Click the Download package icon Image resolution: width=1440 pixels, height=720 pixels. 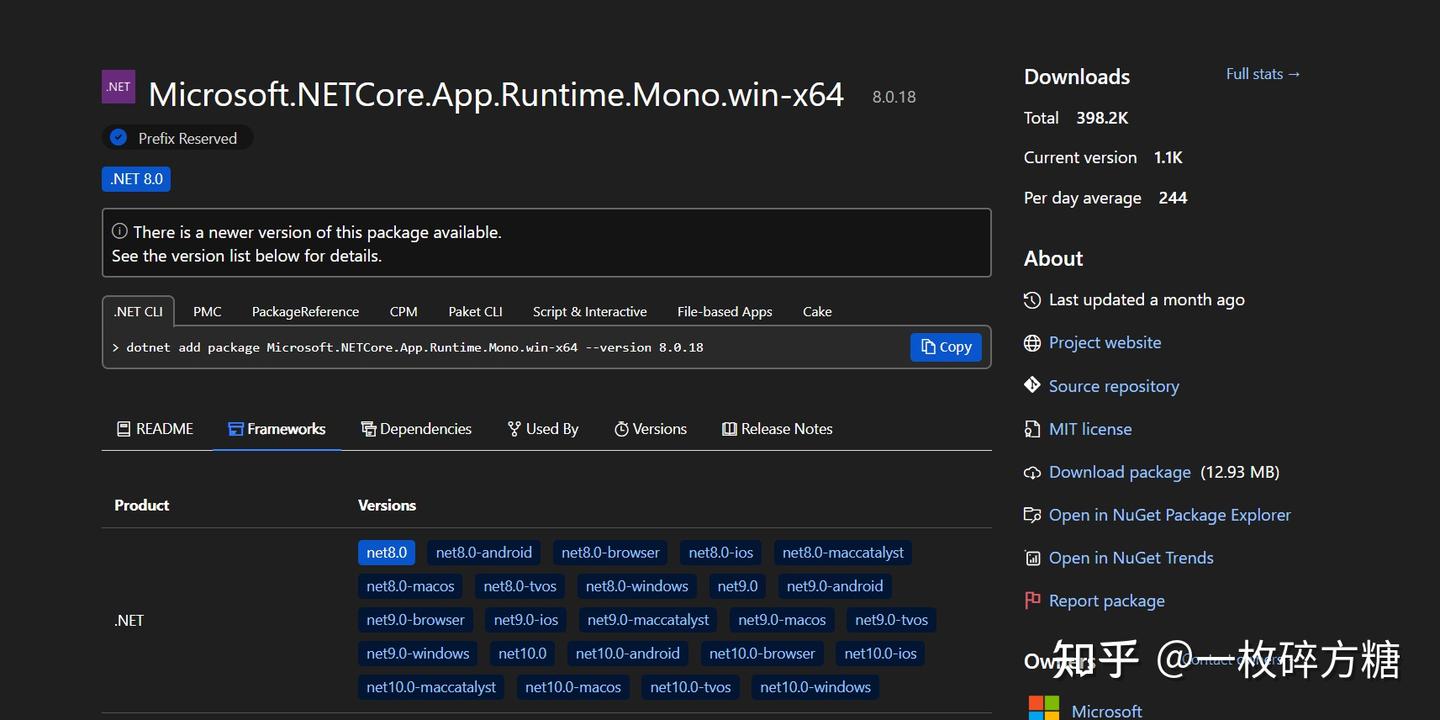click(x=1031, y=471)
